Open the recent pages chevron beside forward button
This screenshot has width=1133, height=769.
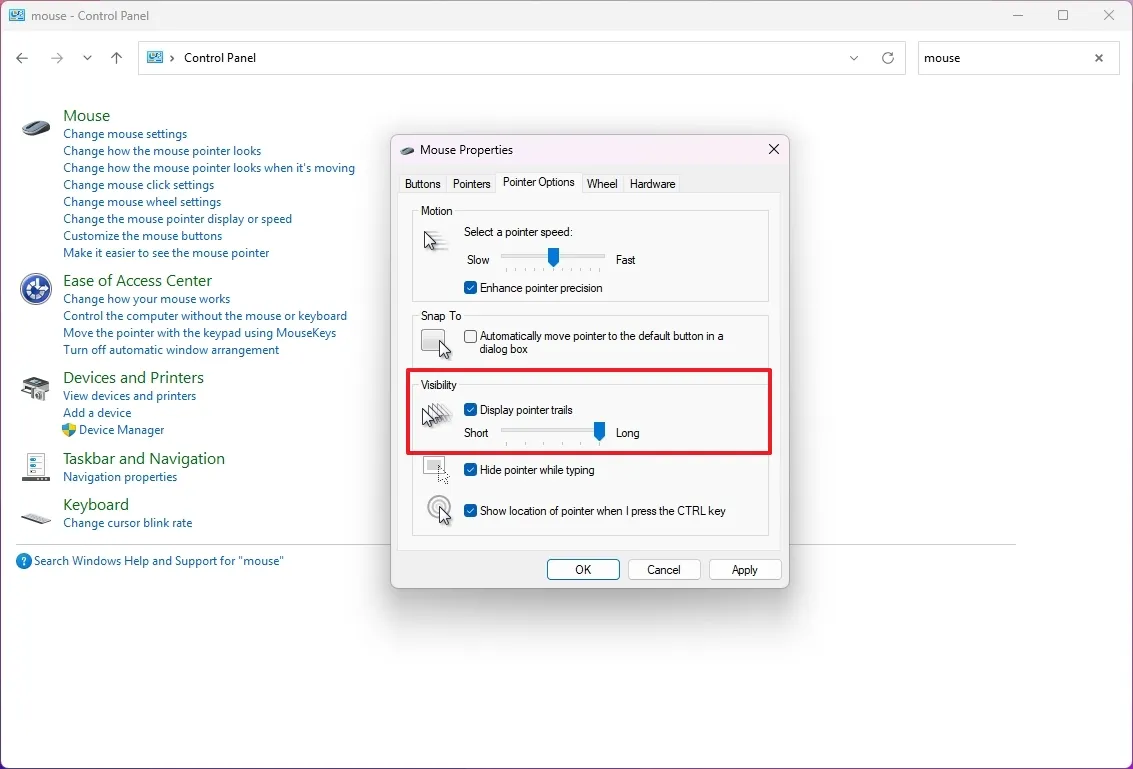point(87,58)
